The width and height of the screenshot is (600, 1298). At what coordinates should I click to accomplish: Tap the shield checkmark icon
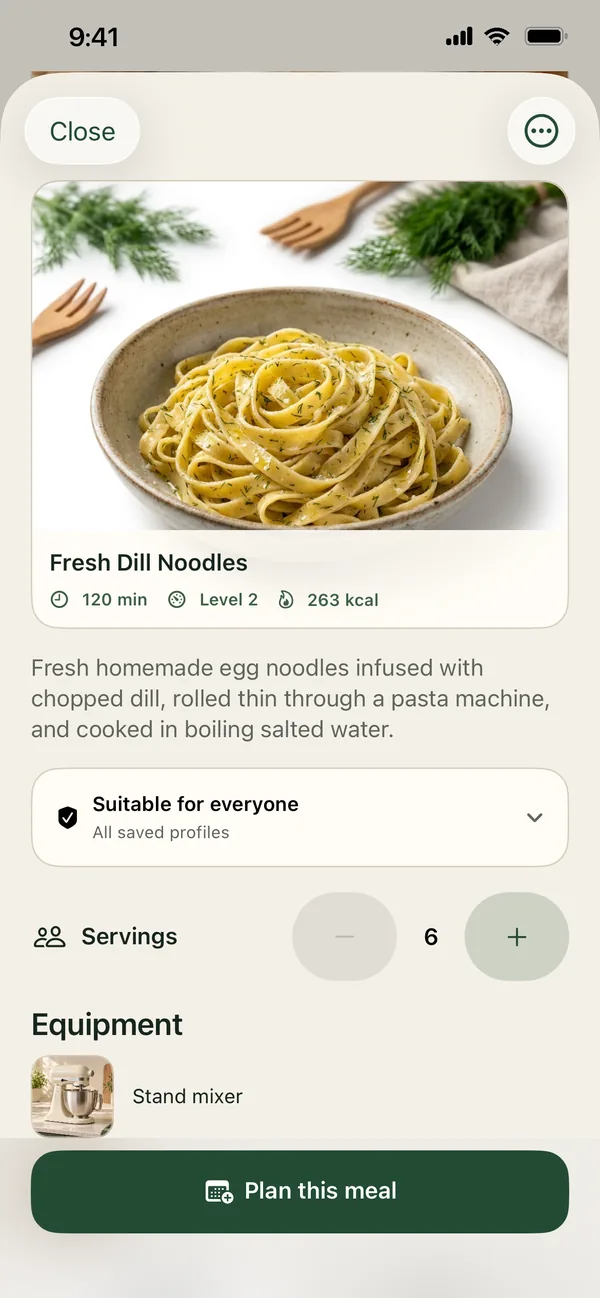point(67,817)
